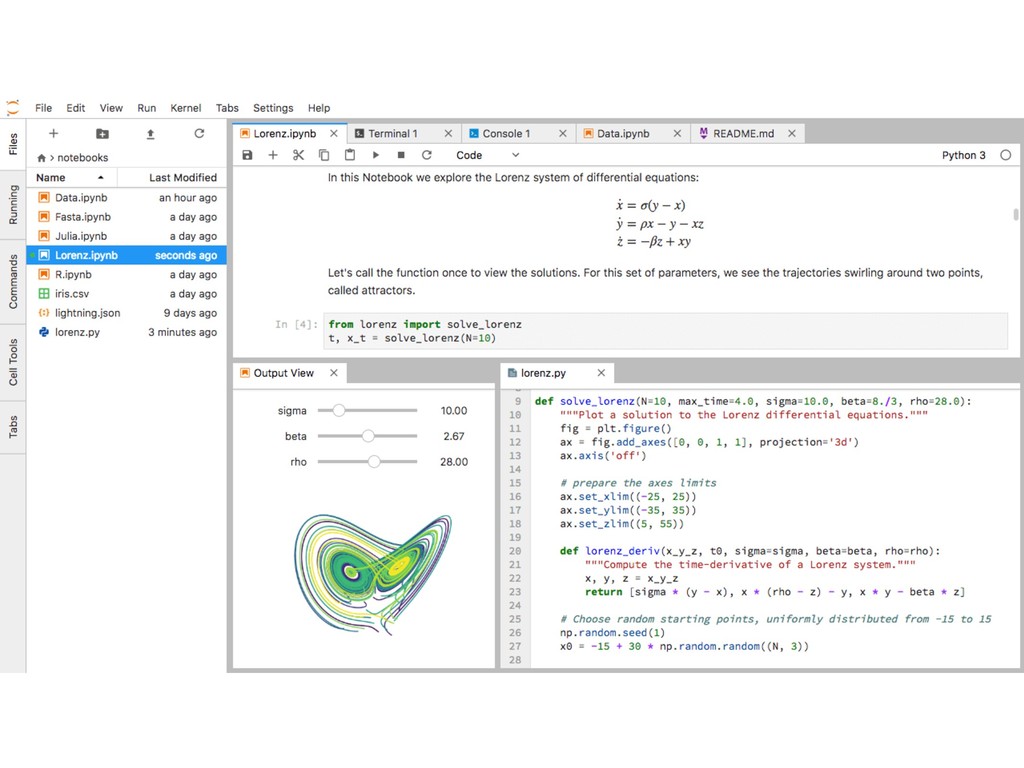
Task: Insert a new cell with the plus icon
Action: point(272,155)
